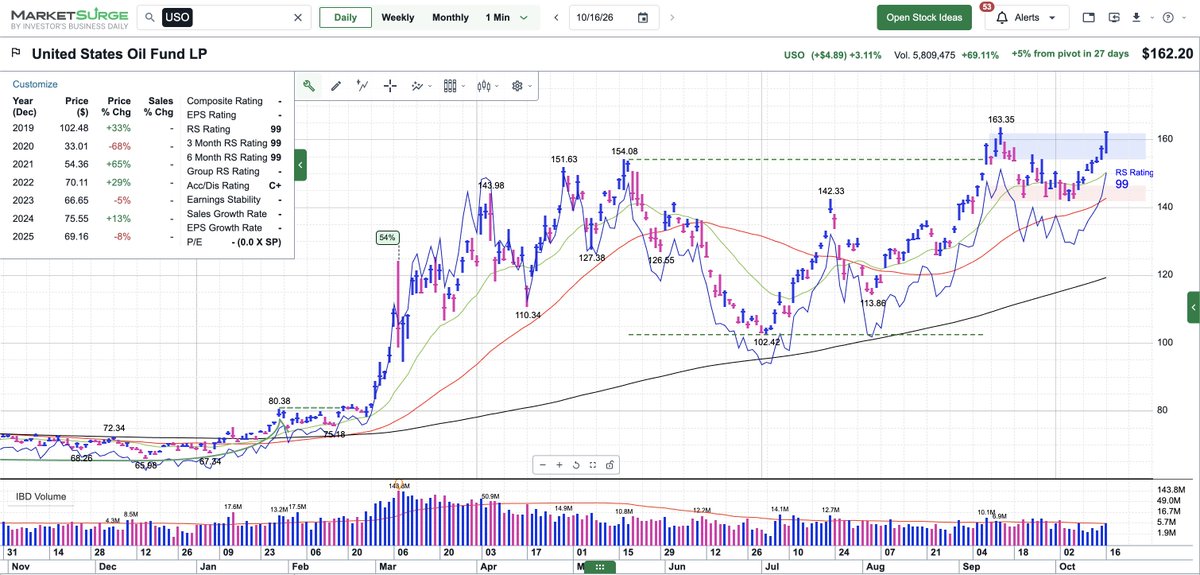Switch to the Weekly chart tab
Viewport: 1200px width, 575px height.
398,18
